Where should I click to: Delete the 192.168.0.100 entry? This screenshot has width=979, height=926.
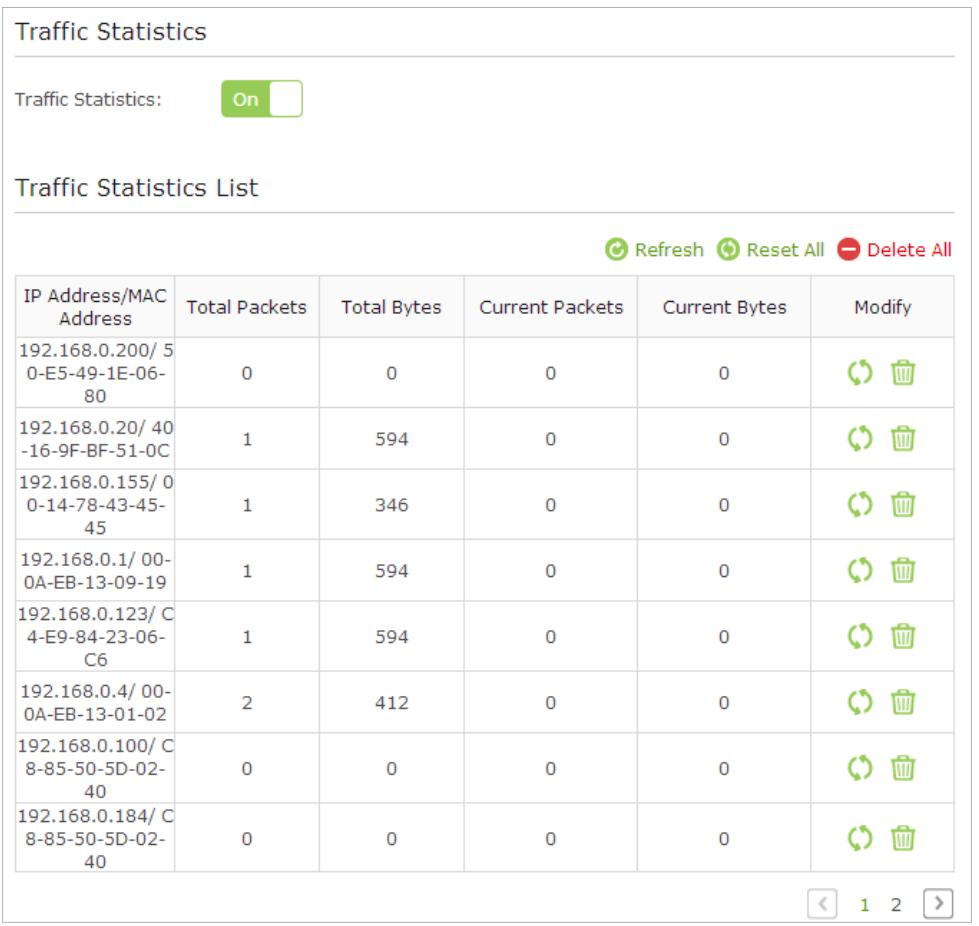point(903,768)
